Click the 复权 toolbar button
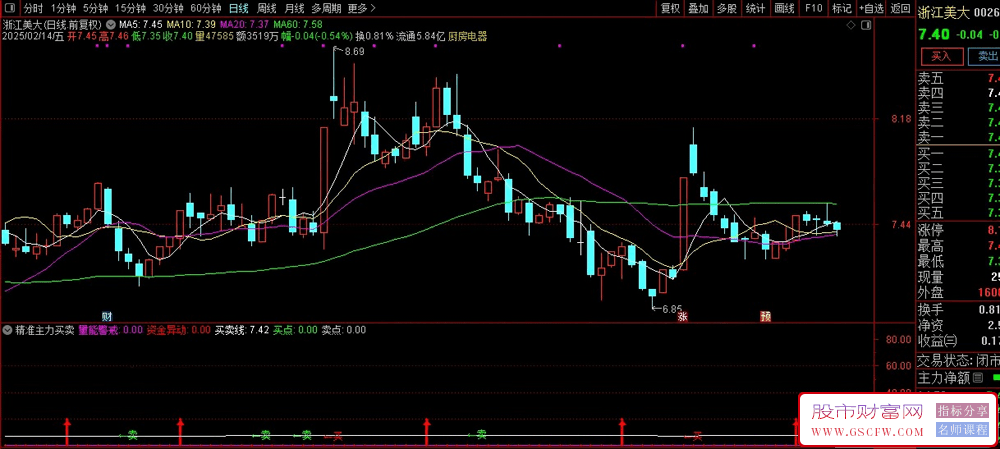The image size is (1000, 449). pyautogui.click(x=670, y=8)
